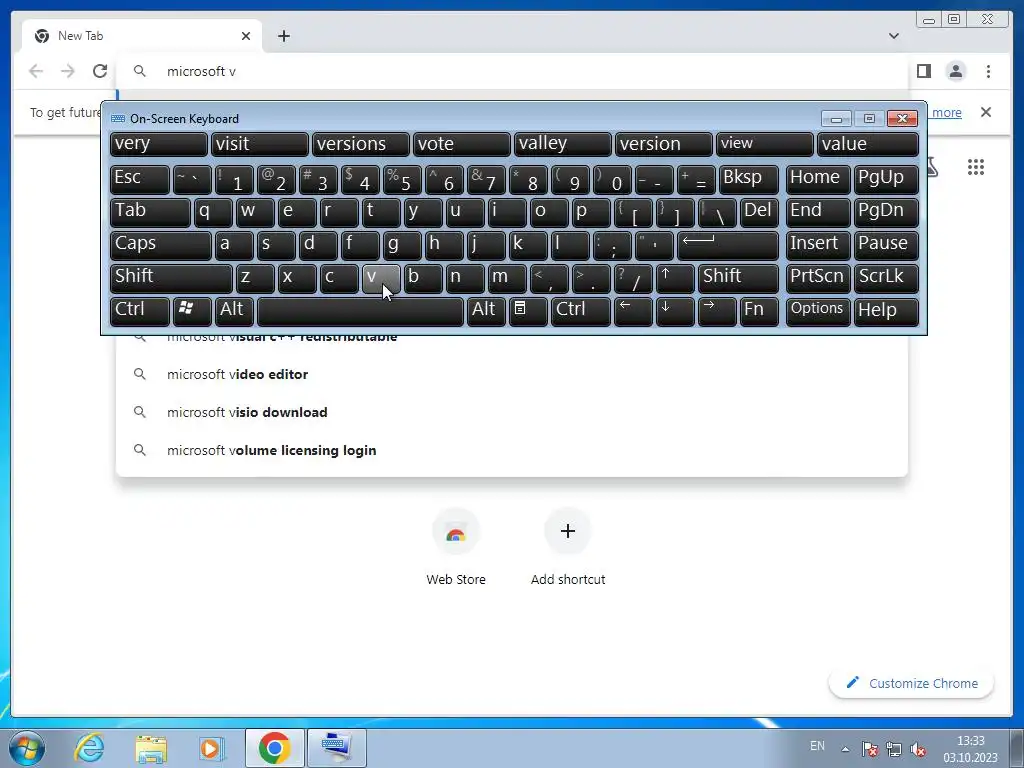Open a new tab with plus button
The height and width of the screenshot is (768, 1024).
point(283,36)
